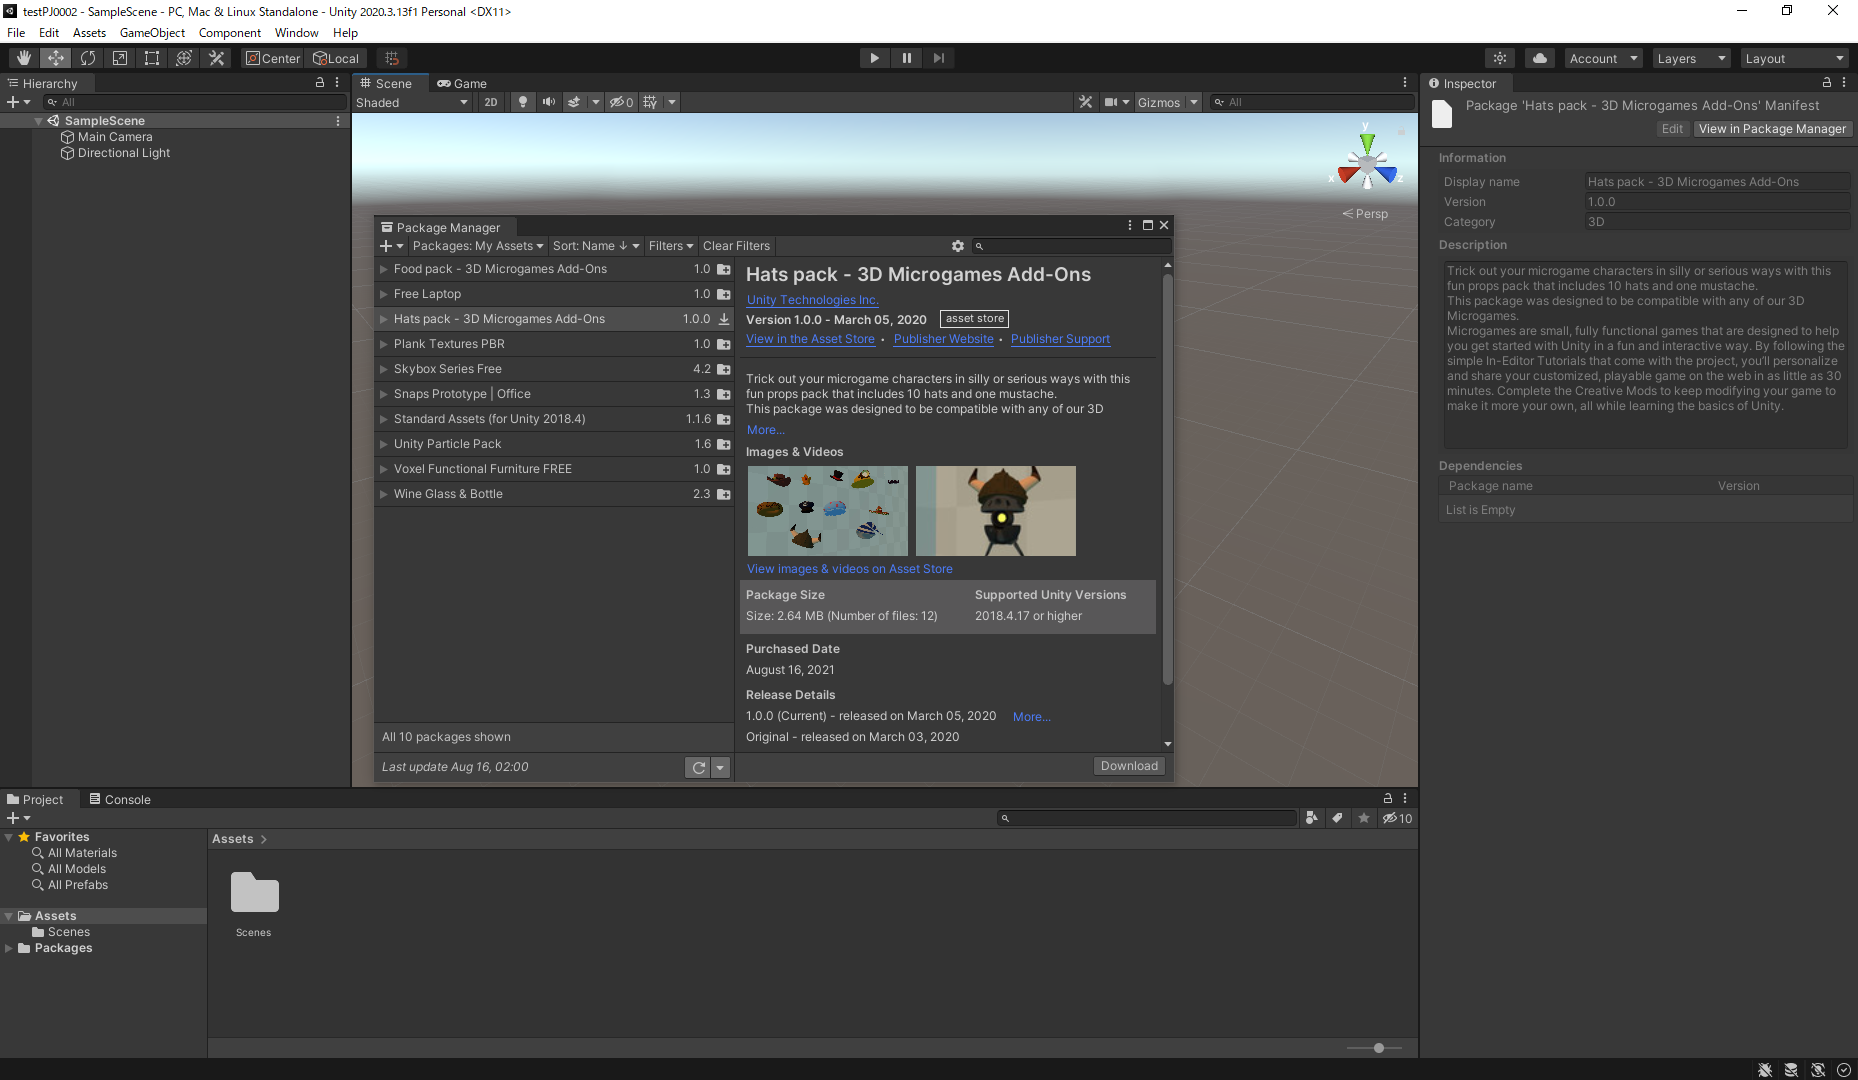Viewport: 1858px width, 1080px height.
Task: Toggle scene grid visibility
Action: pyautogui.click(x=650, y=102)
